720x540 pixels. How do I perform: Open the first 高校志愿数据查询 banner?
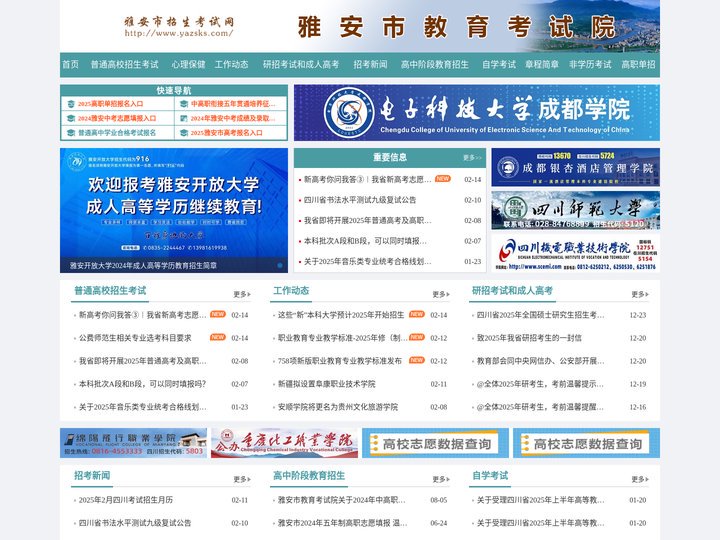[435, 443]
